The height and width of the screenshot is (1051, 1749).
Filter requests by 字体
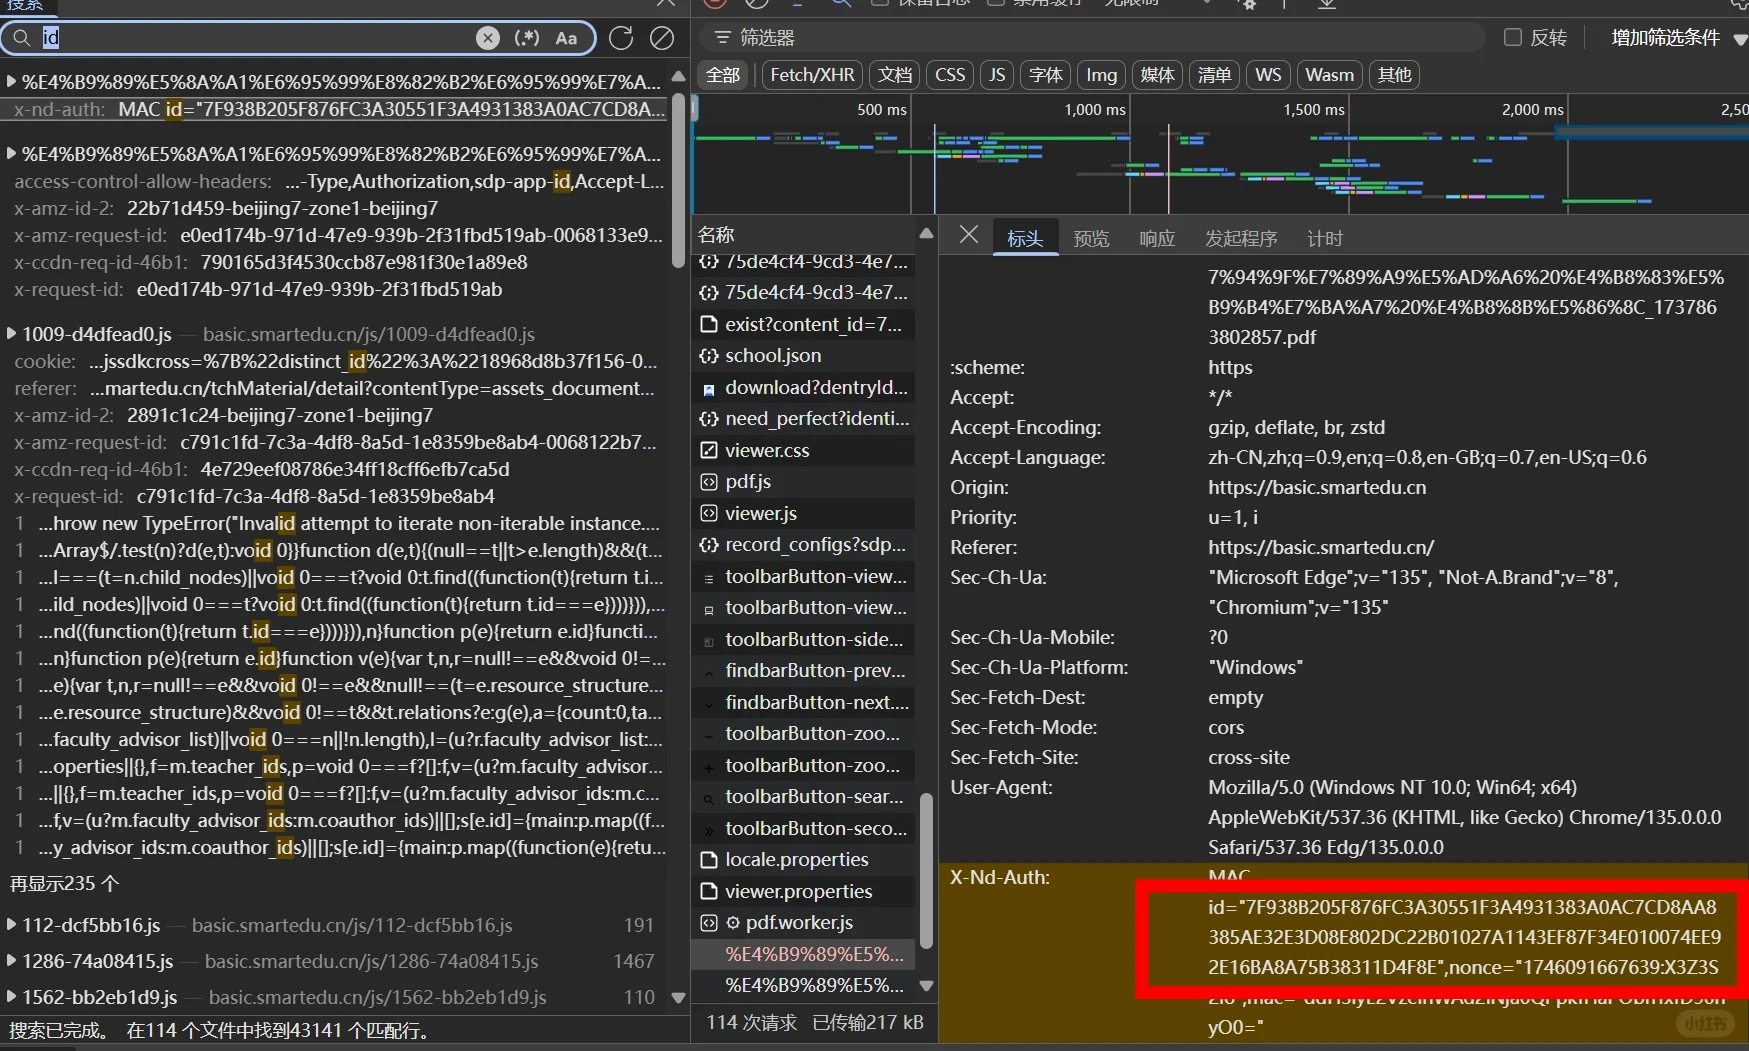coord(1046,75)
